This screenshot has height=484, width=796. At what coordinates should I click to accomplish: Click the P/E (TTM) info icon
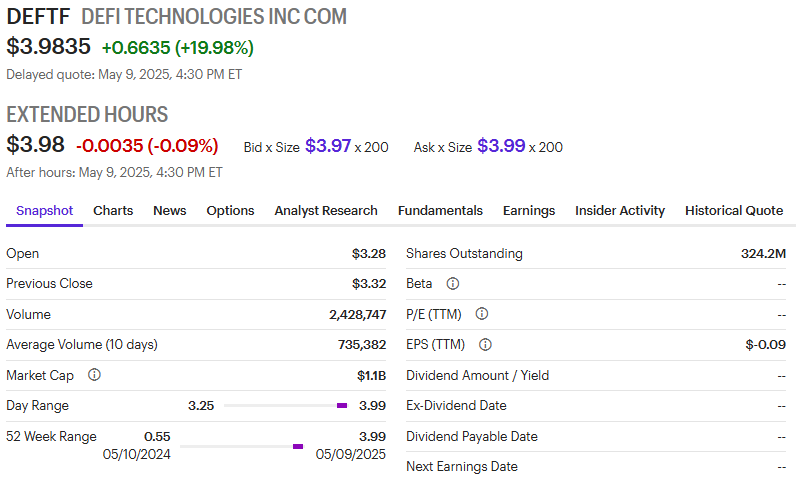(481, 314)
